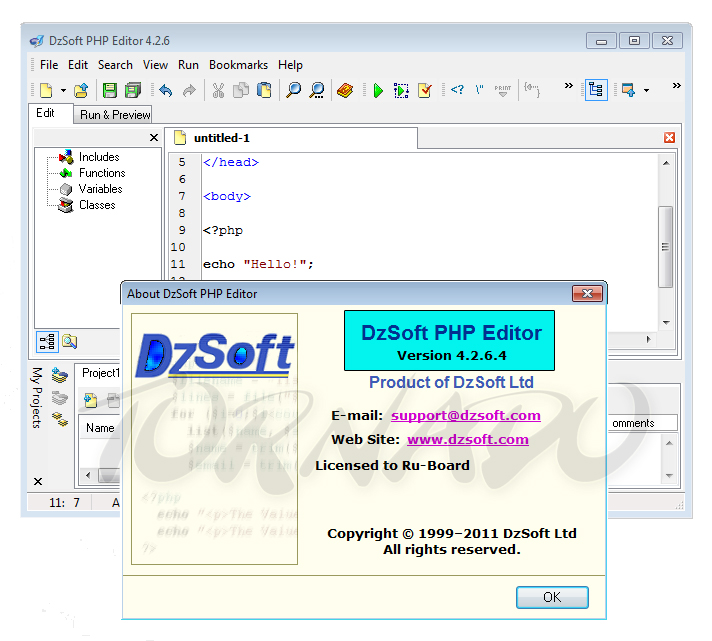The height and width of the screenshot is (641, 712).
Task: Click the Paste clipboard icon
Action: [x=264, y=90]
